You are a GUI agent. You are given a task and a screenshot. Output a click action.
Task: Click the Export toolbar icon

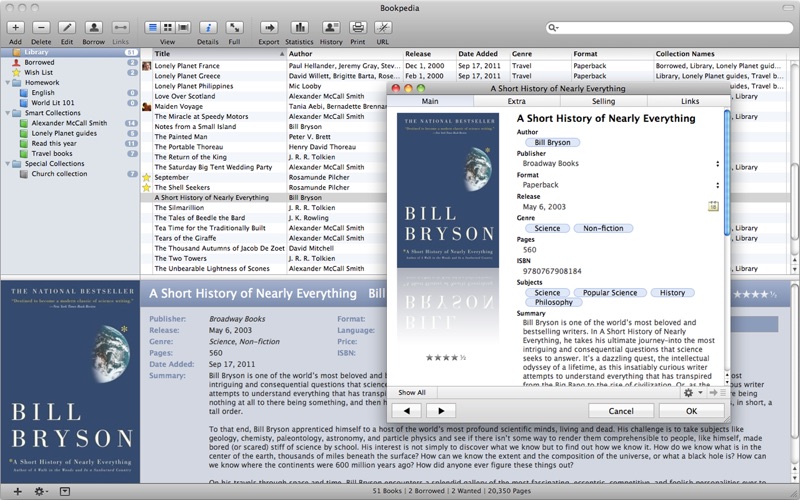point(269,27)
